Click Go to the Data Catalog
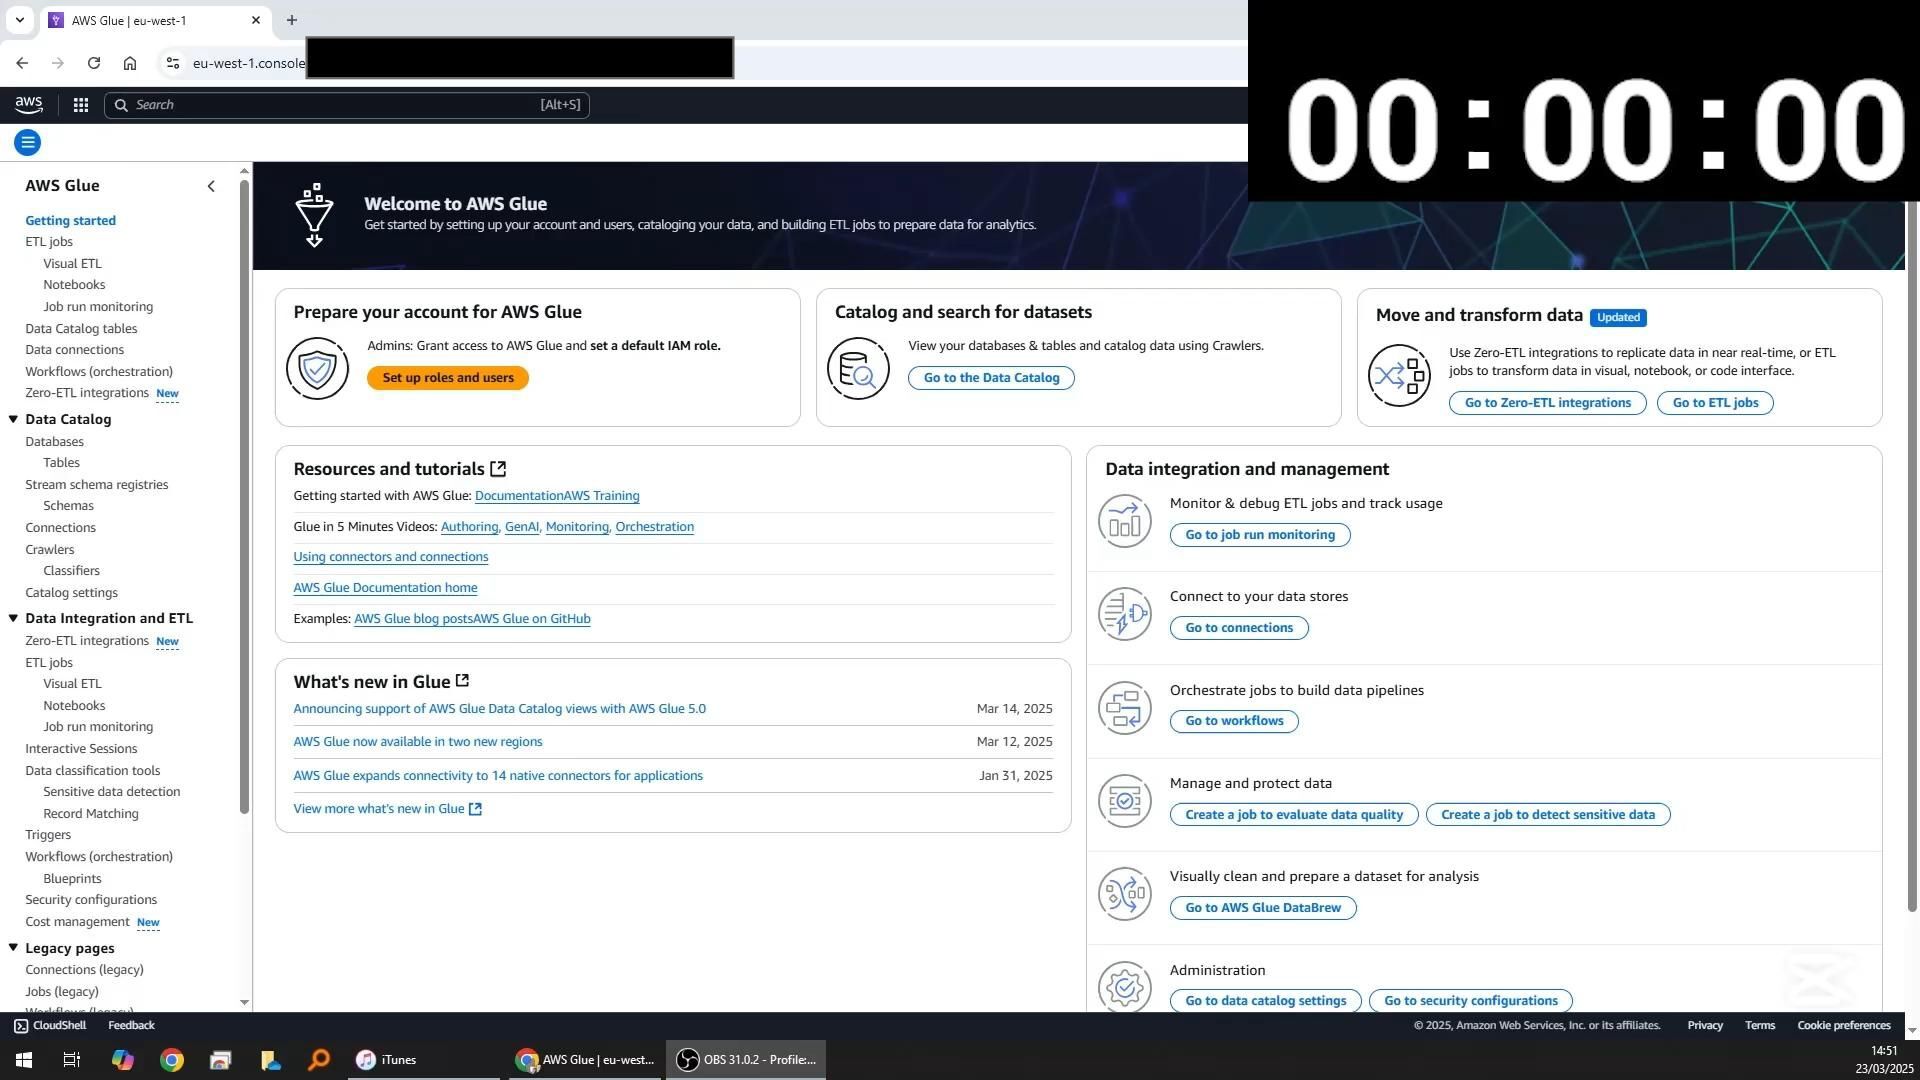 [x=991, y=378]
